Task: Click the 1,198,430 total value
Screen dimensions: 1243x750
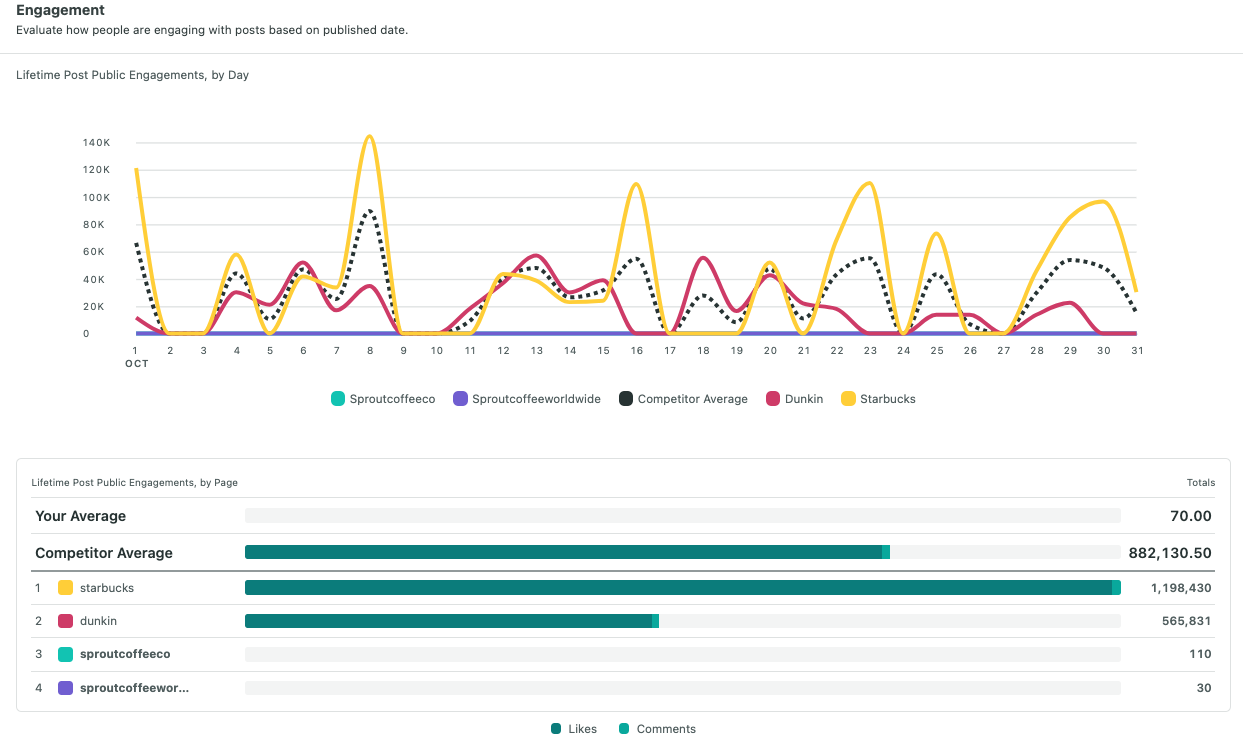Action: (1181, 588)
